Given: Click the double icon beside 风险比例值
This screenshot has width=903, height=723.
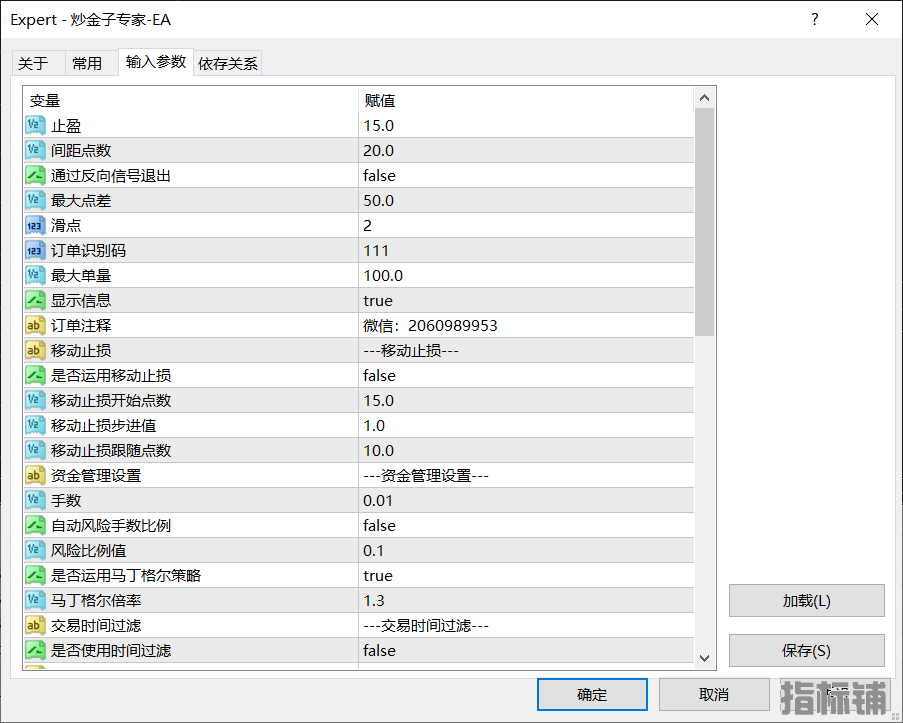Looking at the screenshot, I should point(35,550).
